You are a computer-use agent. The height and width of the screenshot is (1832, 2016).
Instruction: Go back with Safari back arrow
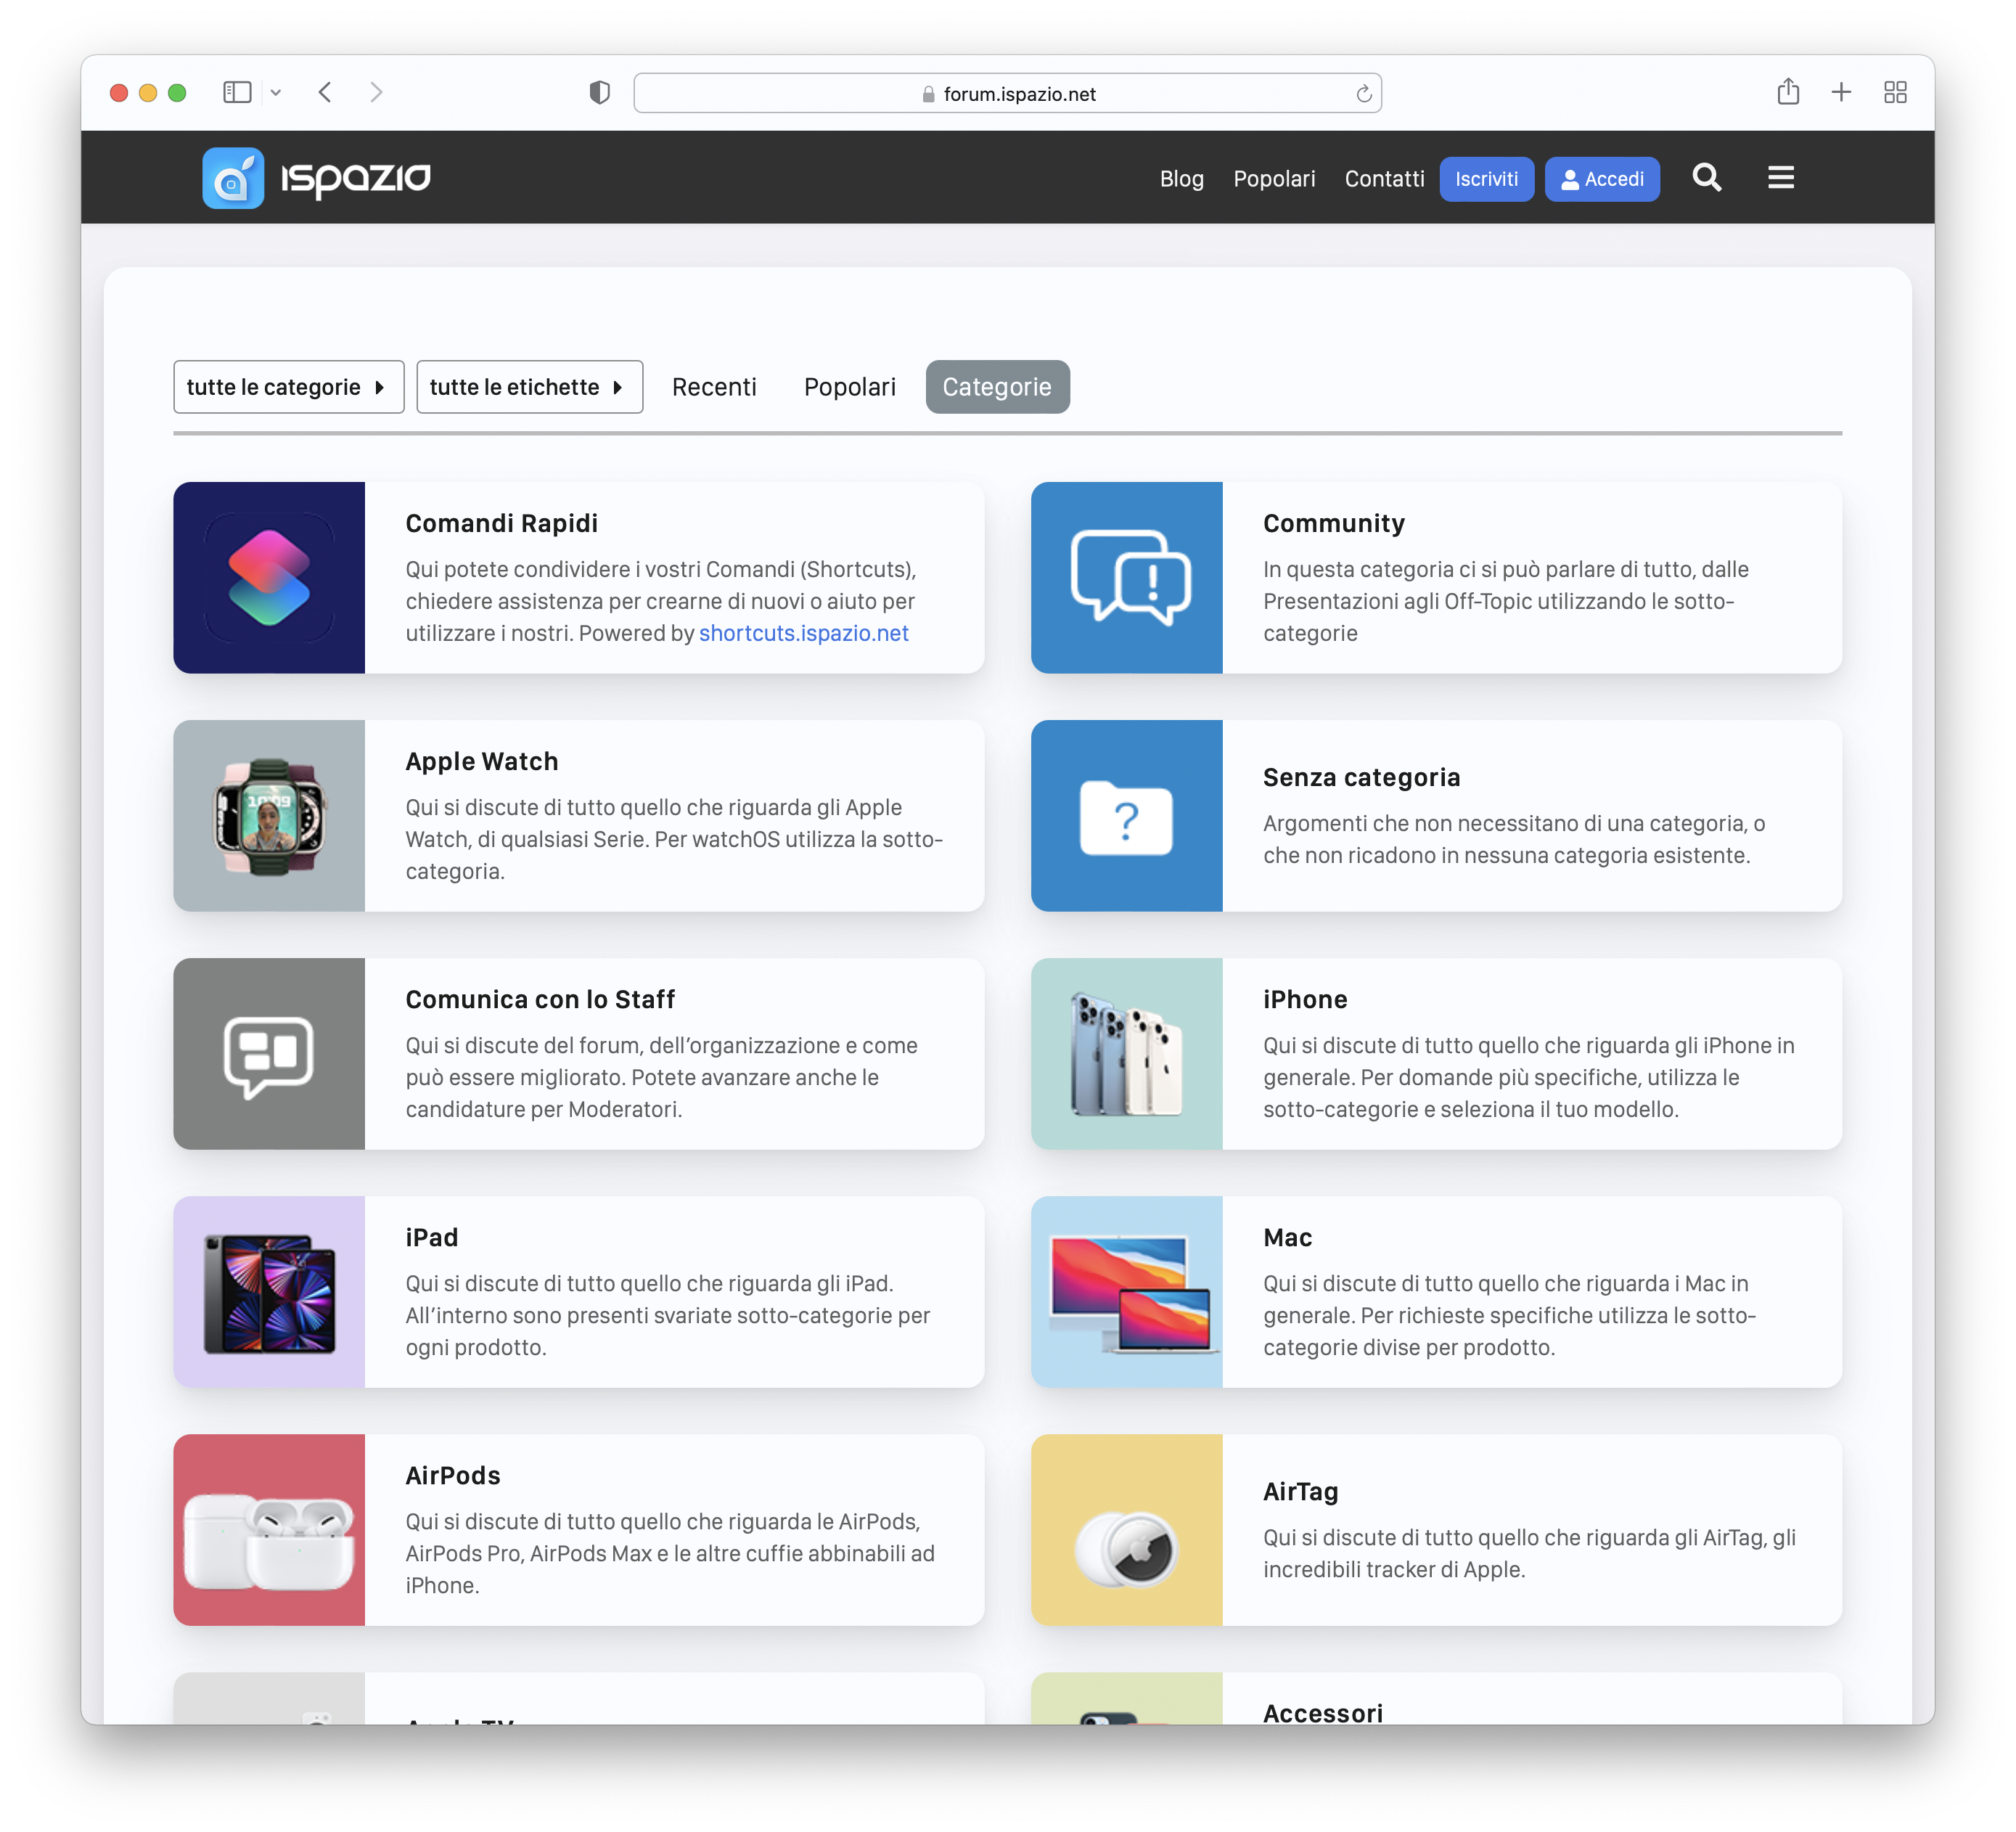(x=325, y=93)
